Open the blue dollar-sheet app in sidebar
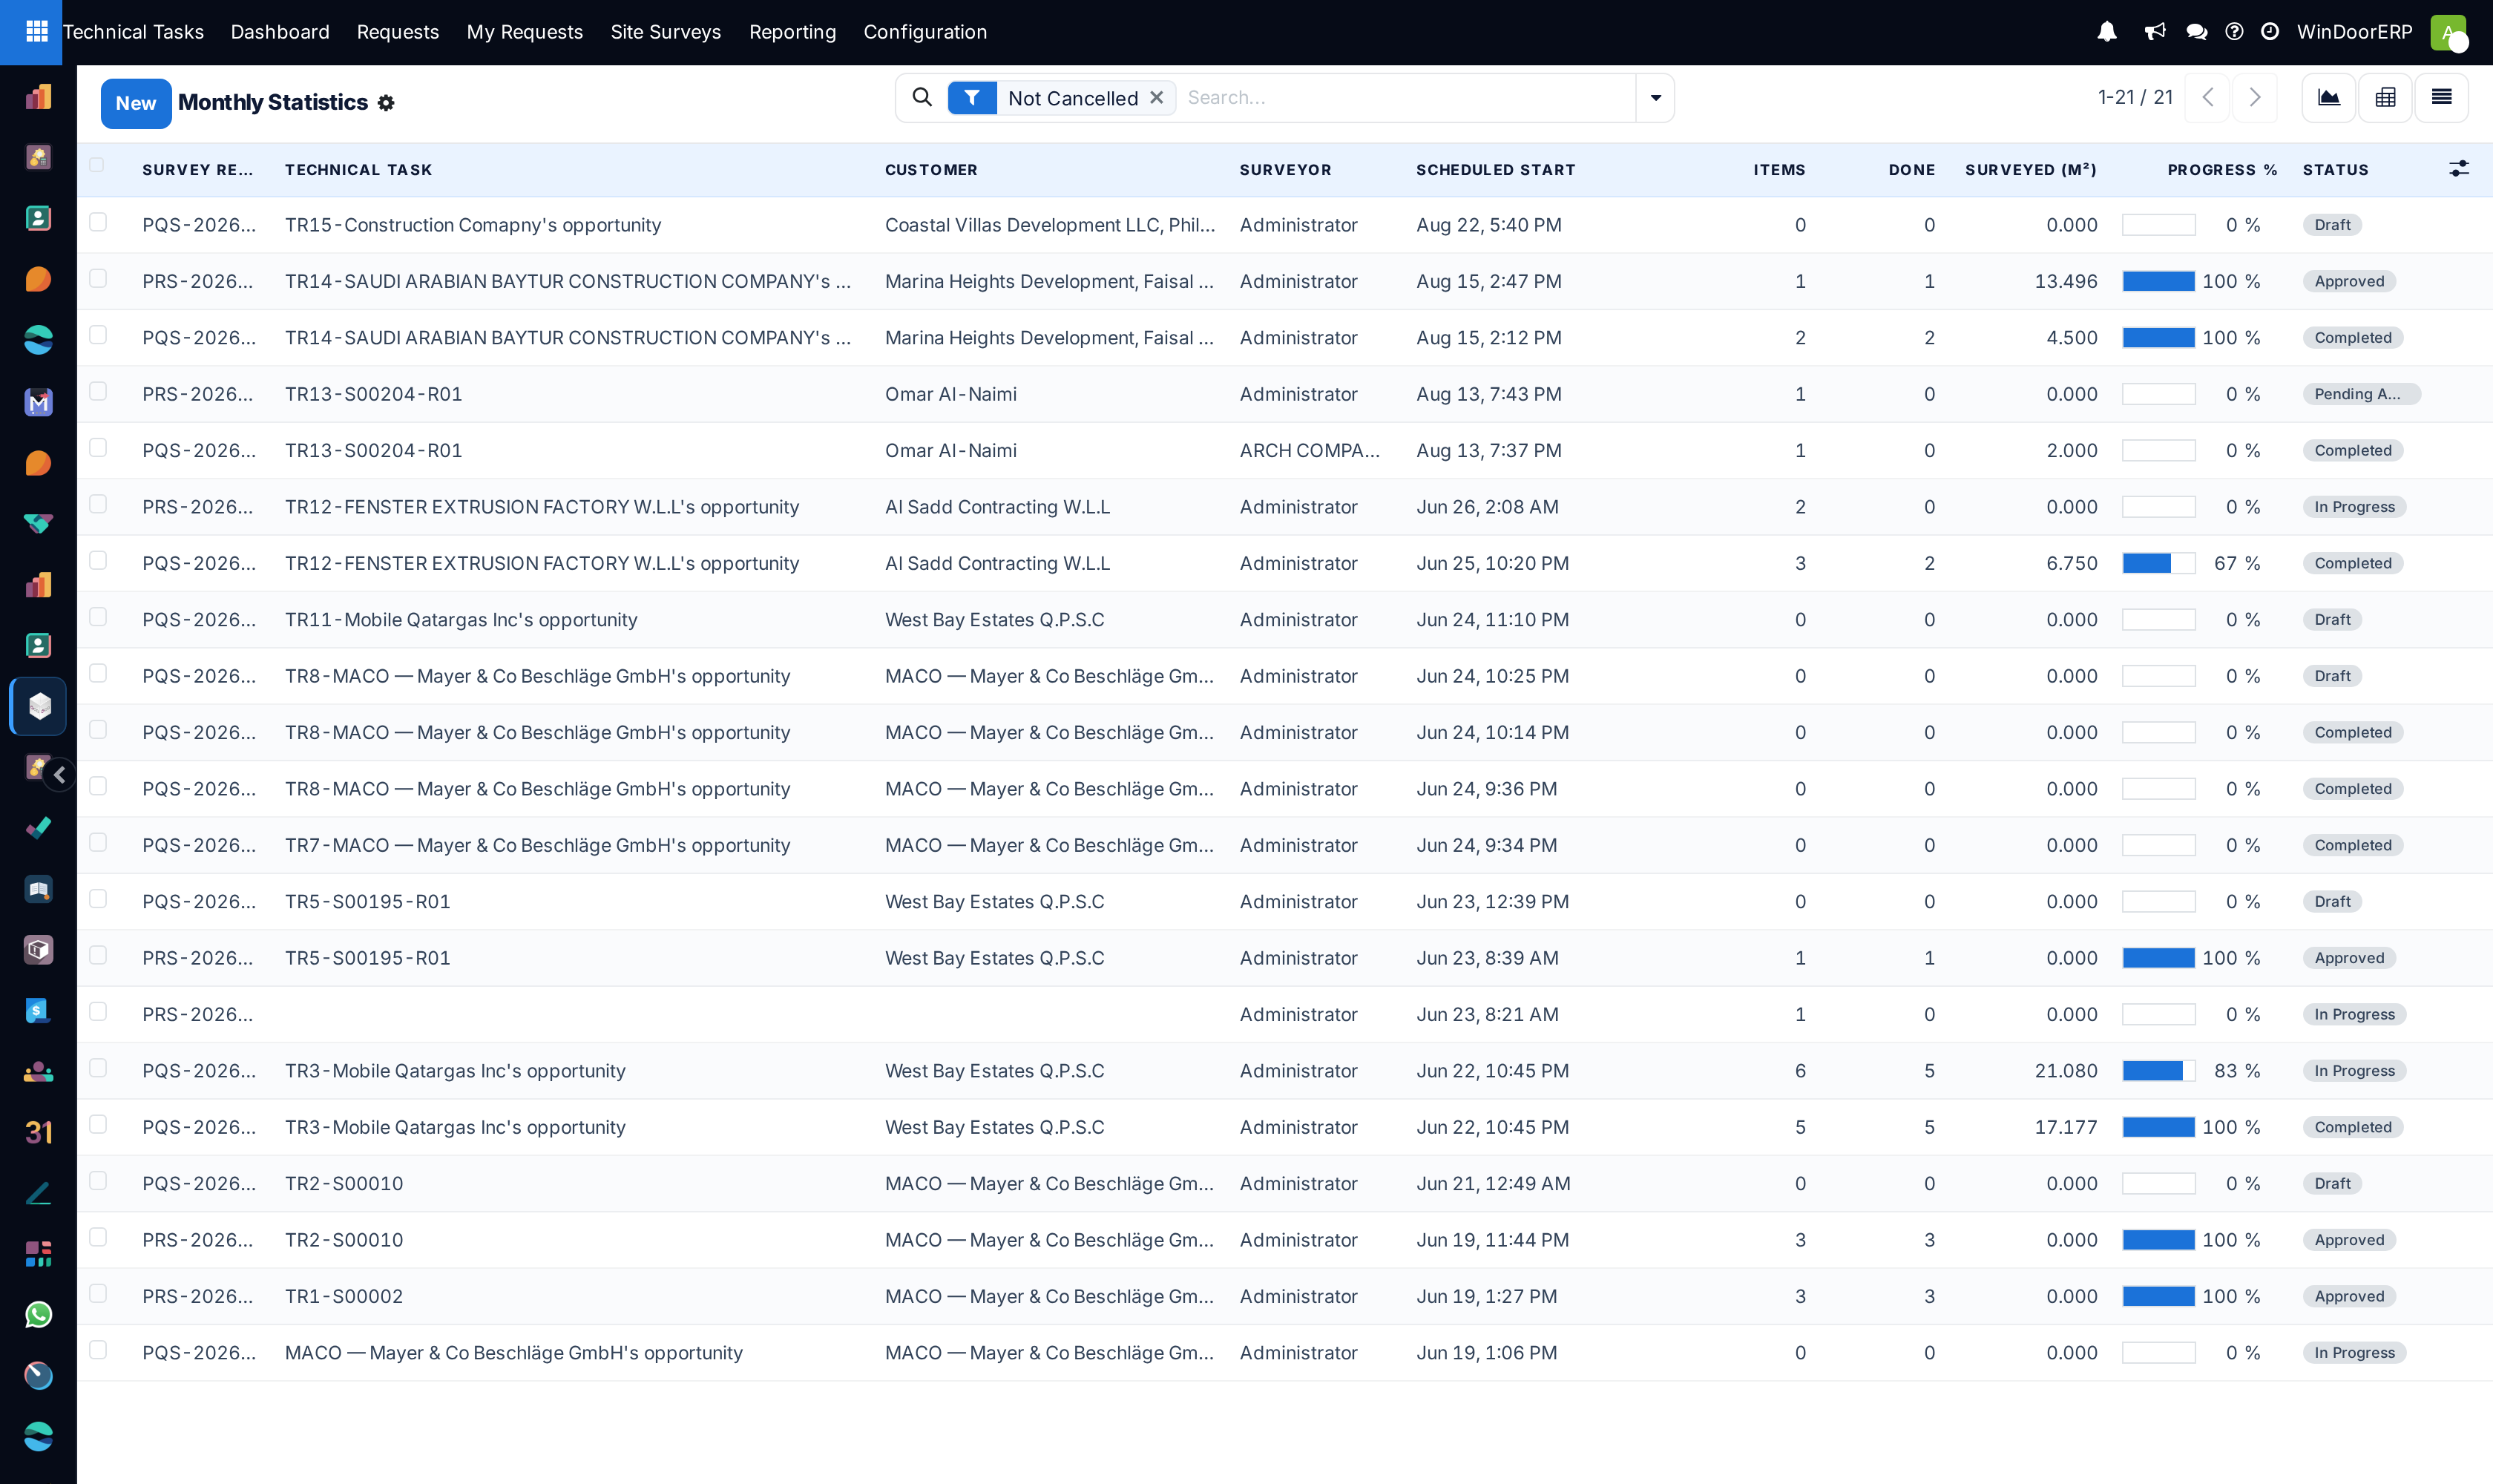Image resolution: width=2493 pixels, height=1484 pixels. coord(38,1010)
